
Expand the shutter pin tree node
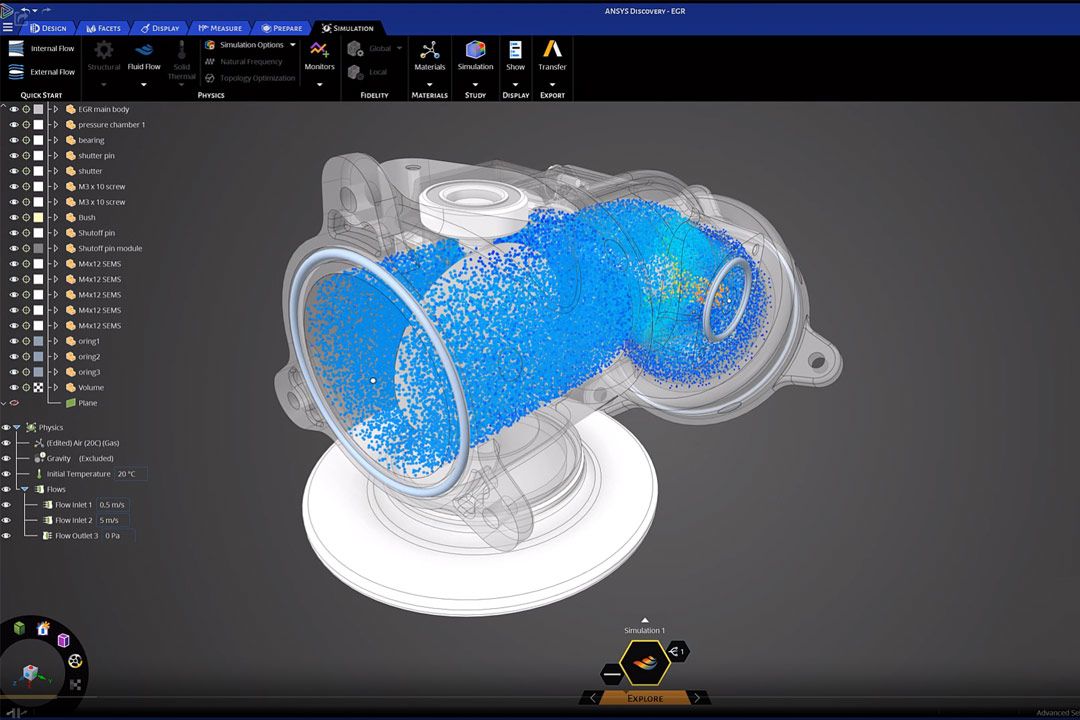click(x=56, y=156)
